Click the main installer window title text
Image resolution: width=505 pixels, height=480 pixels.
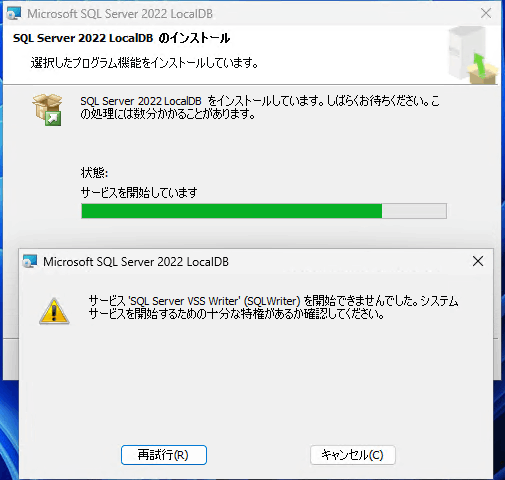[x=120, y=14]
